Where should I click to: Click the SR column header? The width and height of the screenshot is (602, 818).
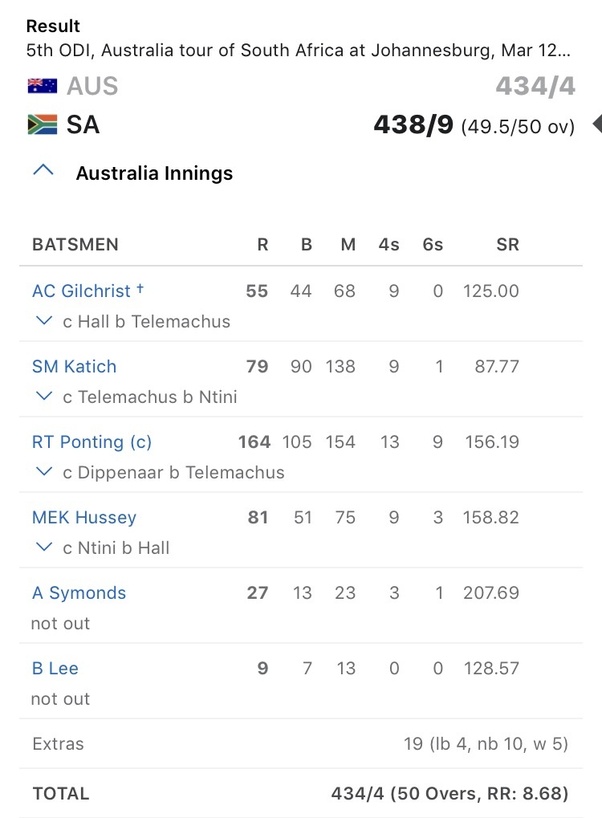[507, 244]
